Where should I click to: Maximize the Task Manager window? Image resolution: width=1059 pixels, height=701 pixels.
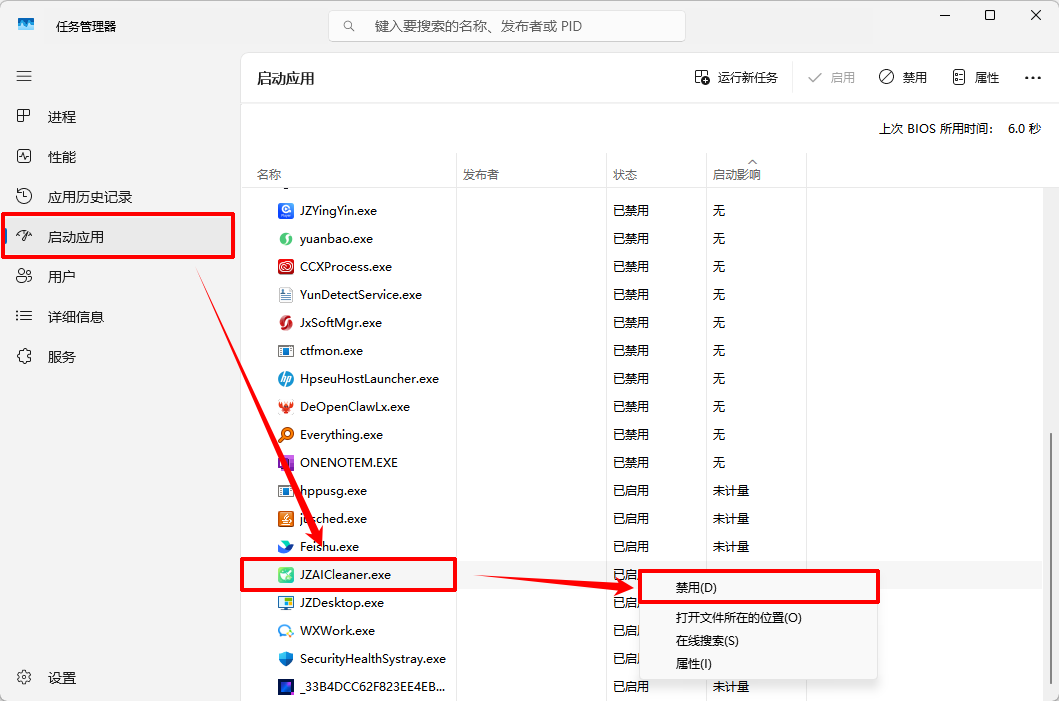click(x=989, y=16)
